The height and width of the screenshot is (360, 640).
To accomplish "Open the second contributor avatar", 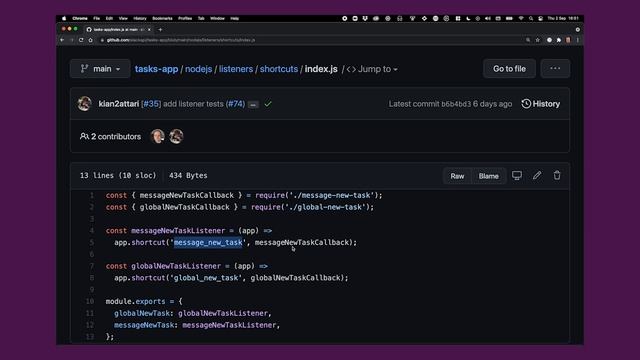I will click(x=176, y=136).
